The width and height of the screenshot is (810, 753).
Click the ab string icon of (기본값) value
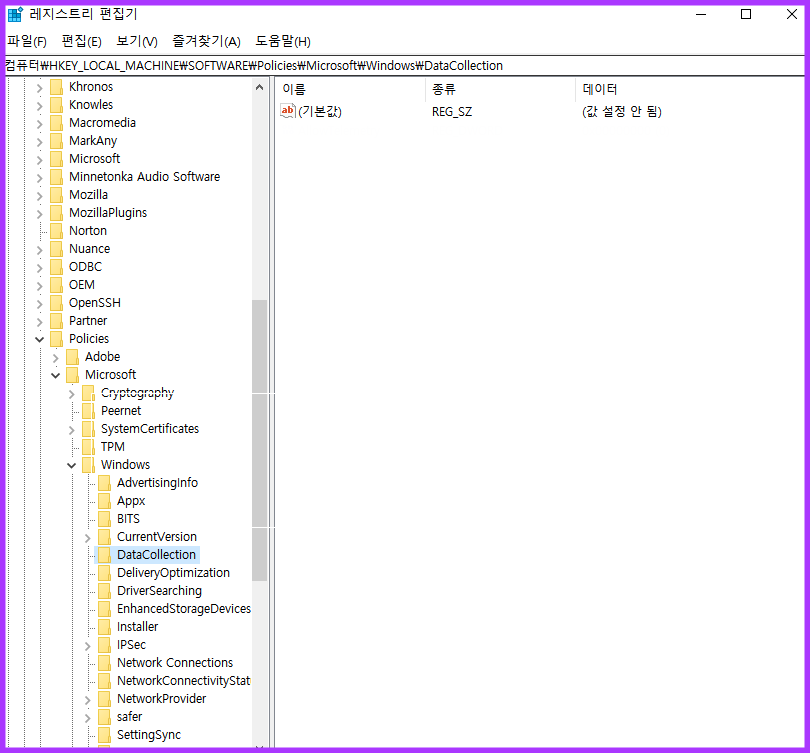pyautogui.click(x=288, y=111)
